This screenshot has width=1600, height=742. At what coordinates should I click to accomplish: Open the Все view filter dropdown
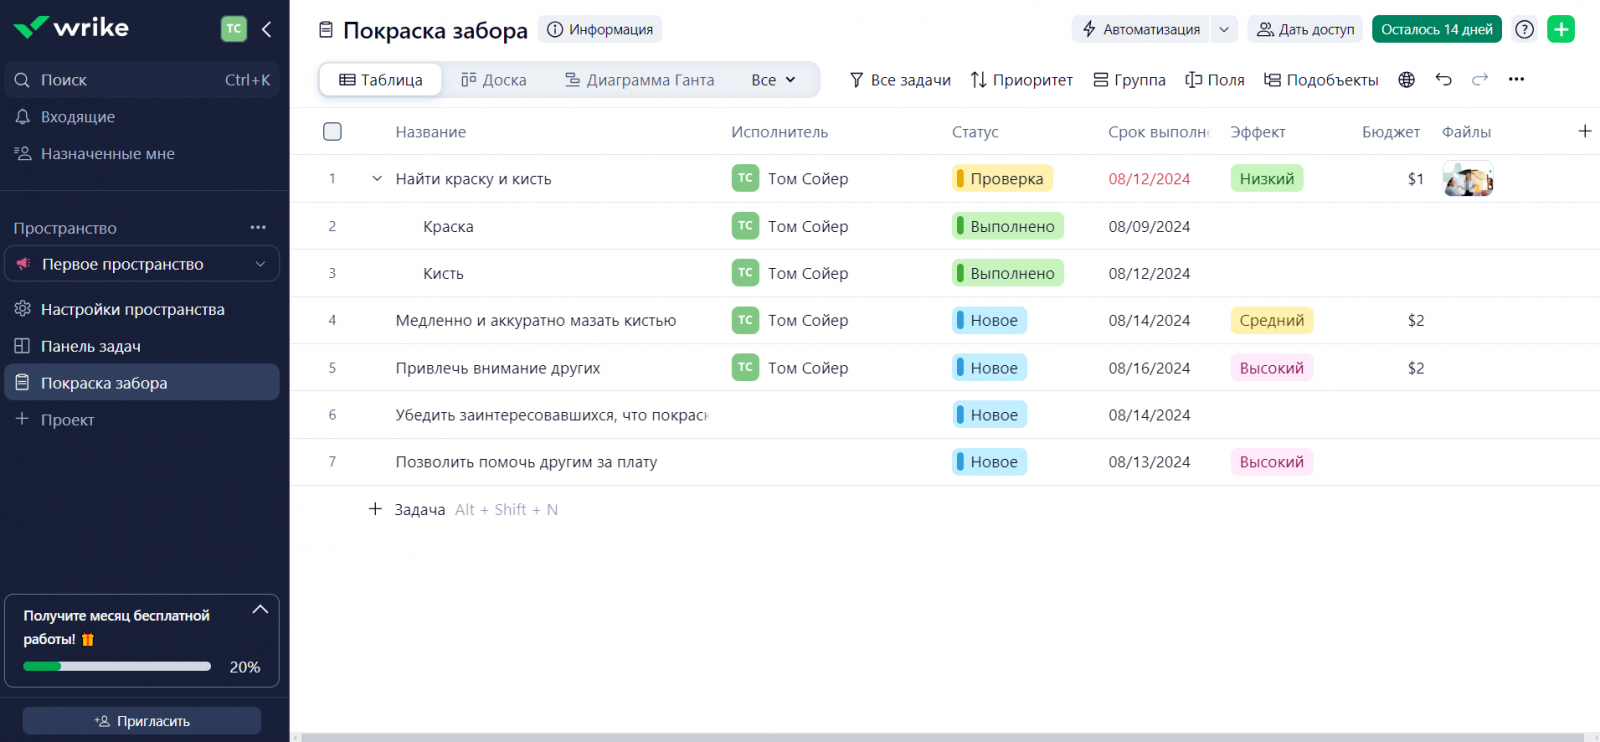tap(773, 80)
